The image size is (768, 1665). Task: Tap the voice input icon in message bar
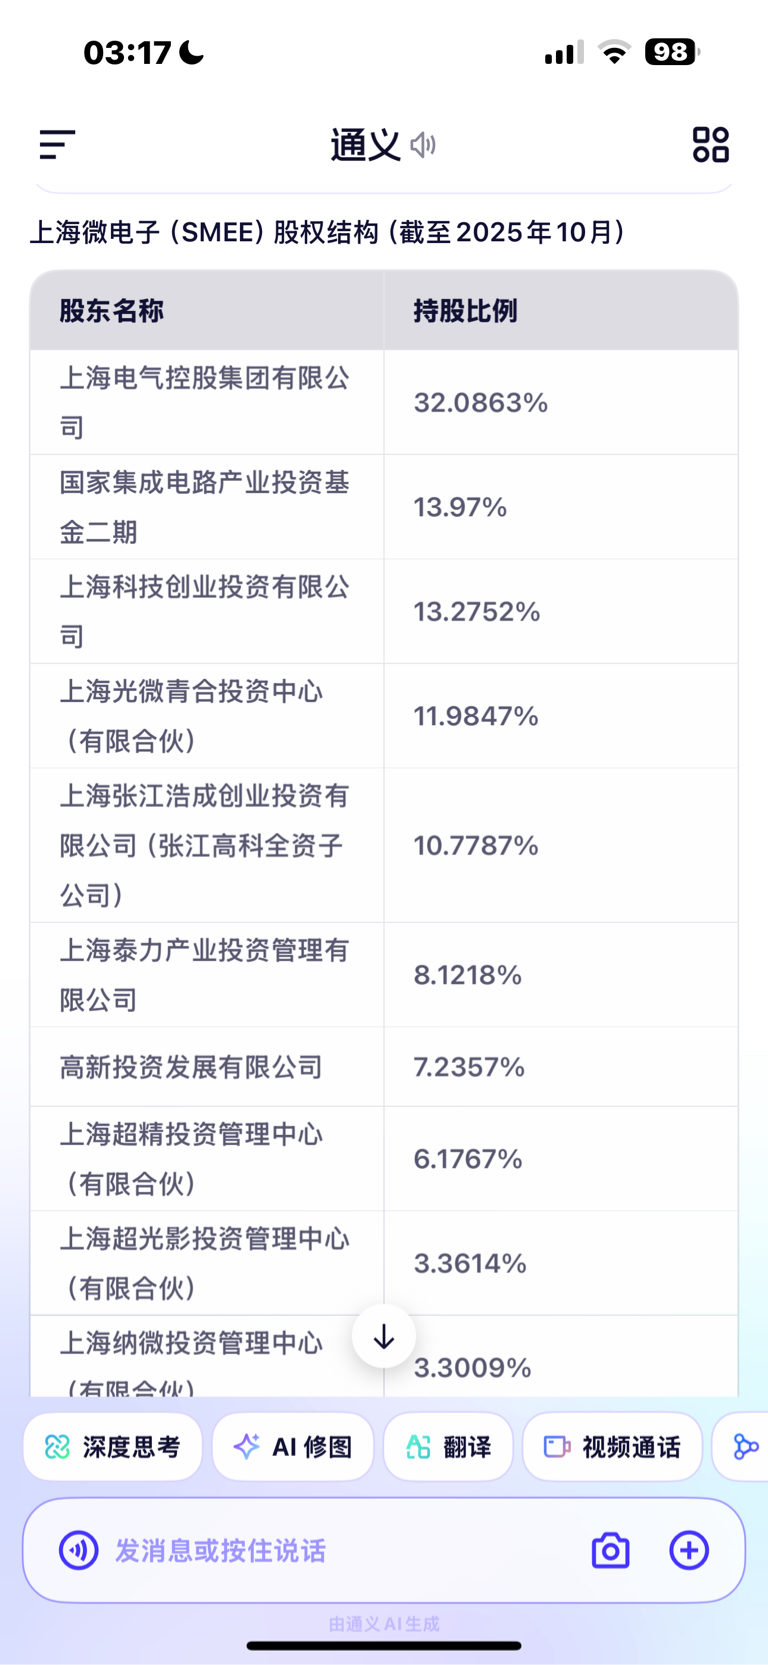[x=79, y=1550]
